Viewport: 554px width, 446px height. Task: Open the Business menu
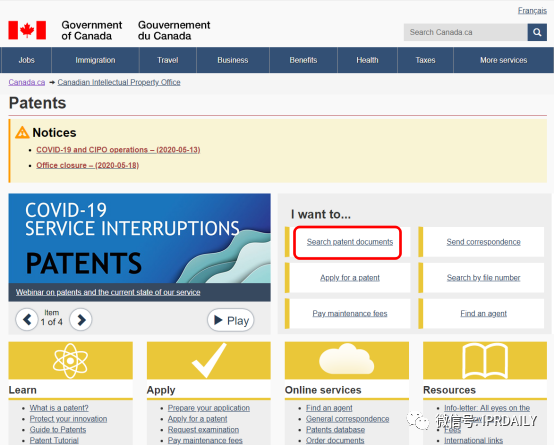(x=233, y=60)
